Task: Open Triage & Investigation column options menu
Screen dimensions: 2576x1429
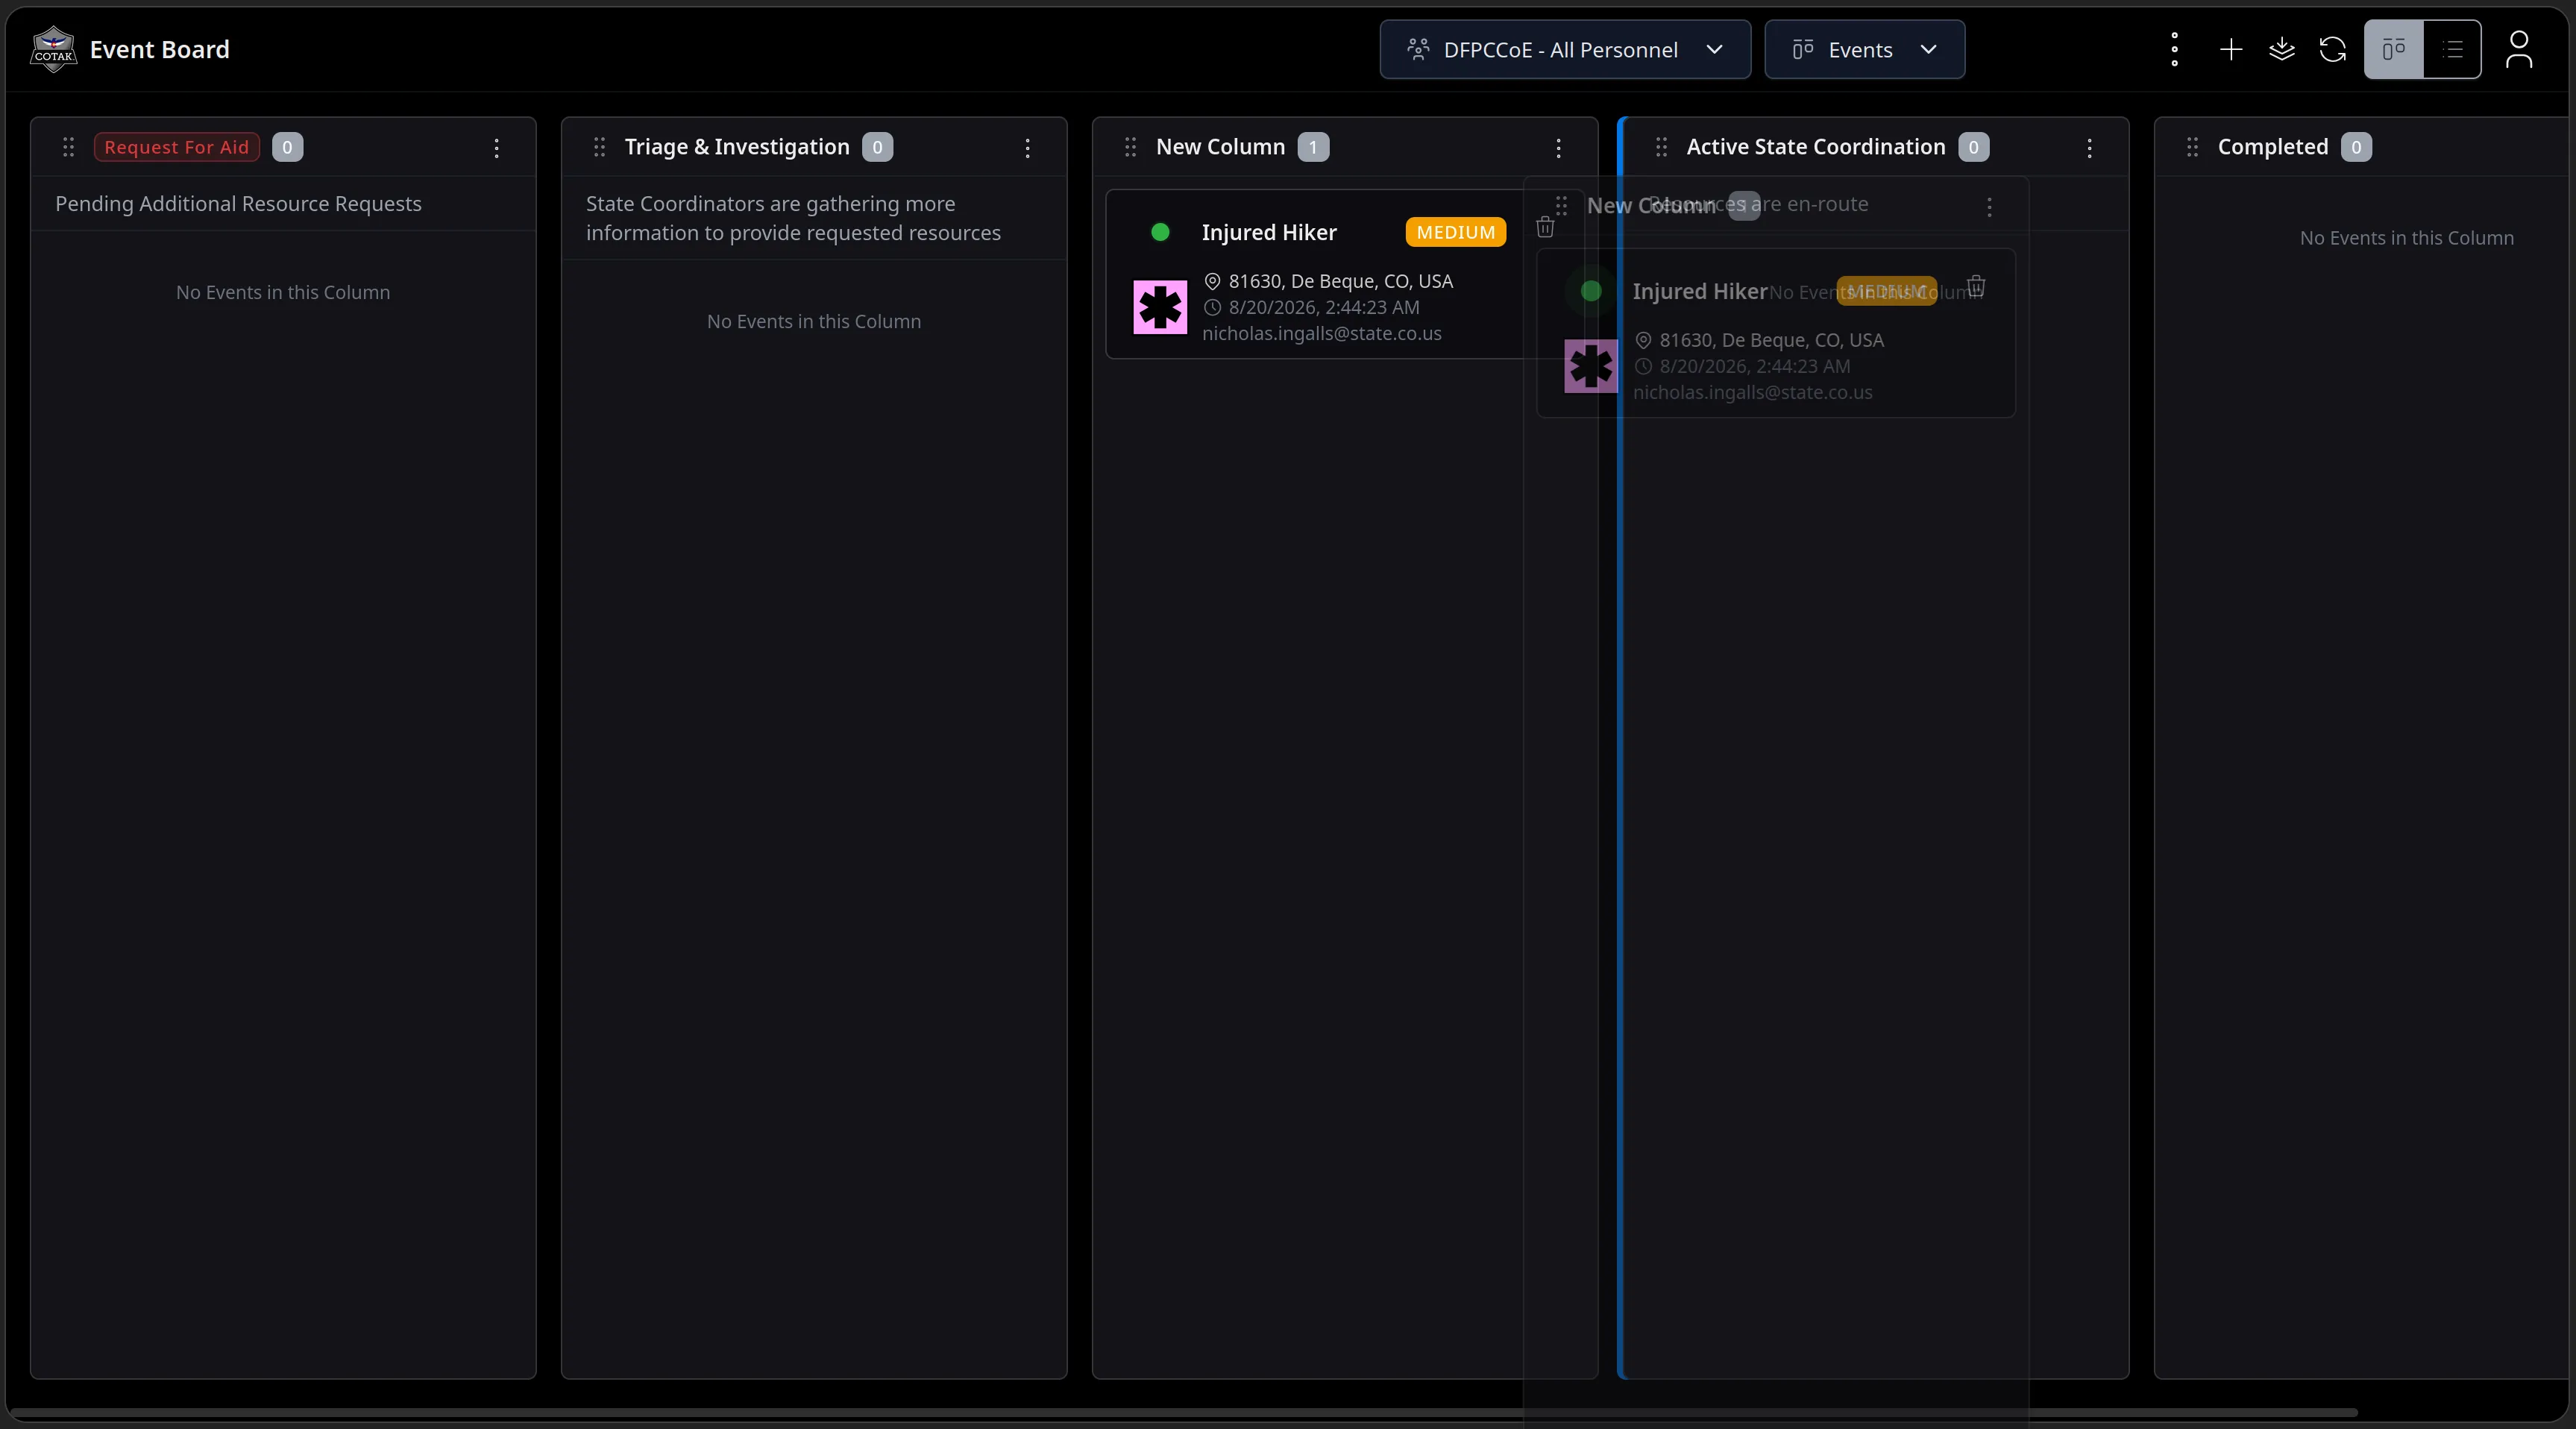Action: 1028,148
